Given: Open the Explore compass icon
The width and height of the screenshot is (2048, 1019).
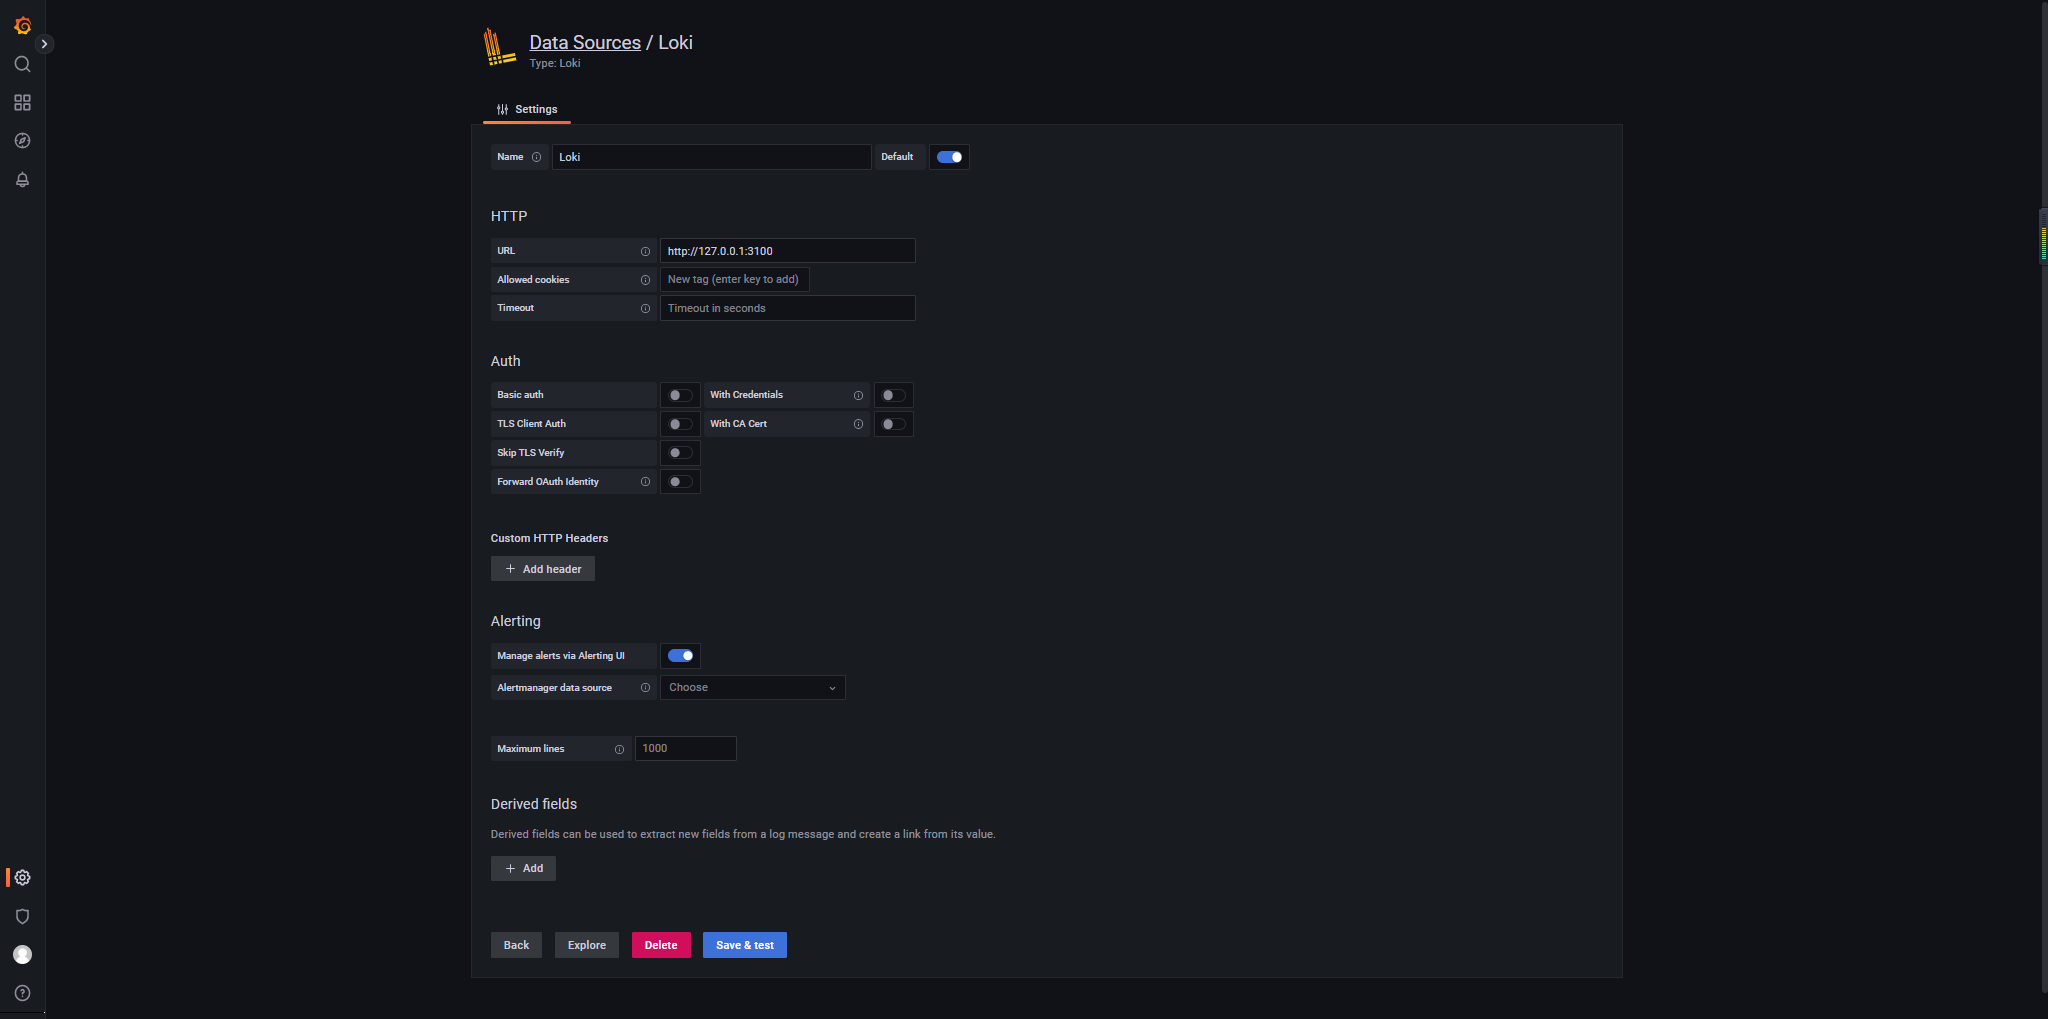Looking at the screenshot, I should click(22, 141).
